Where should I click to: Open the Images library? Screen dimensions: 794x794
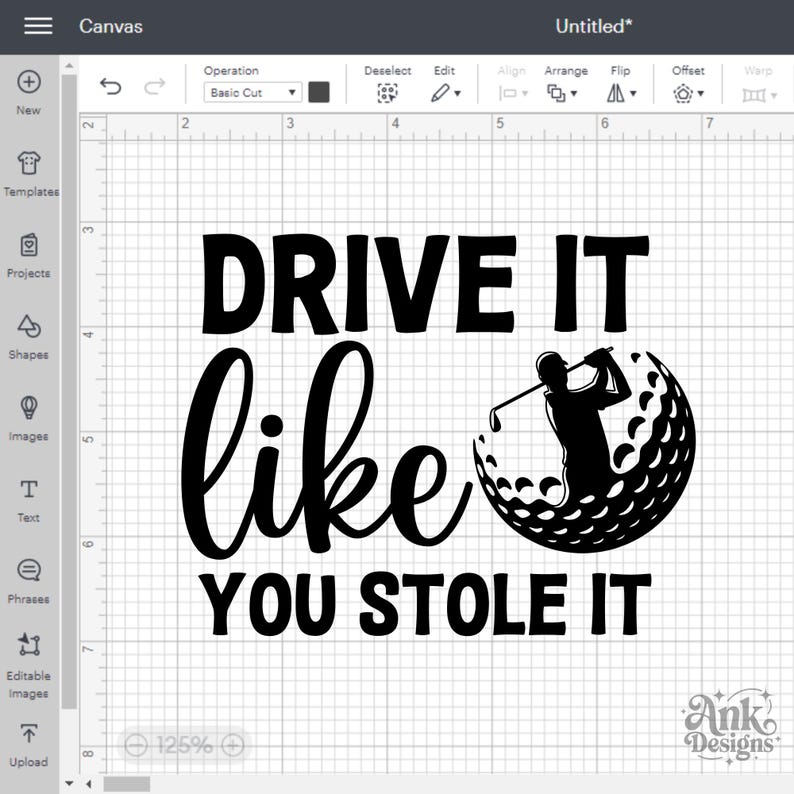[29, 419]
